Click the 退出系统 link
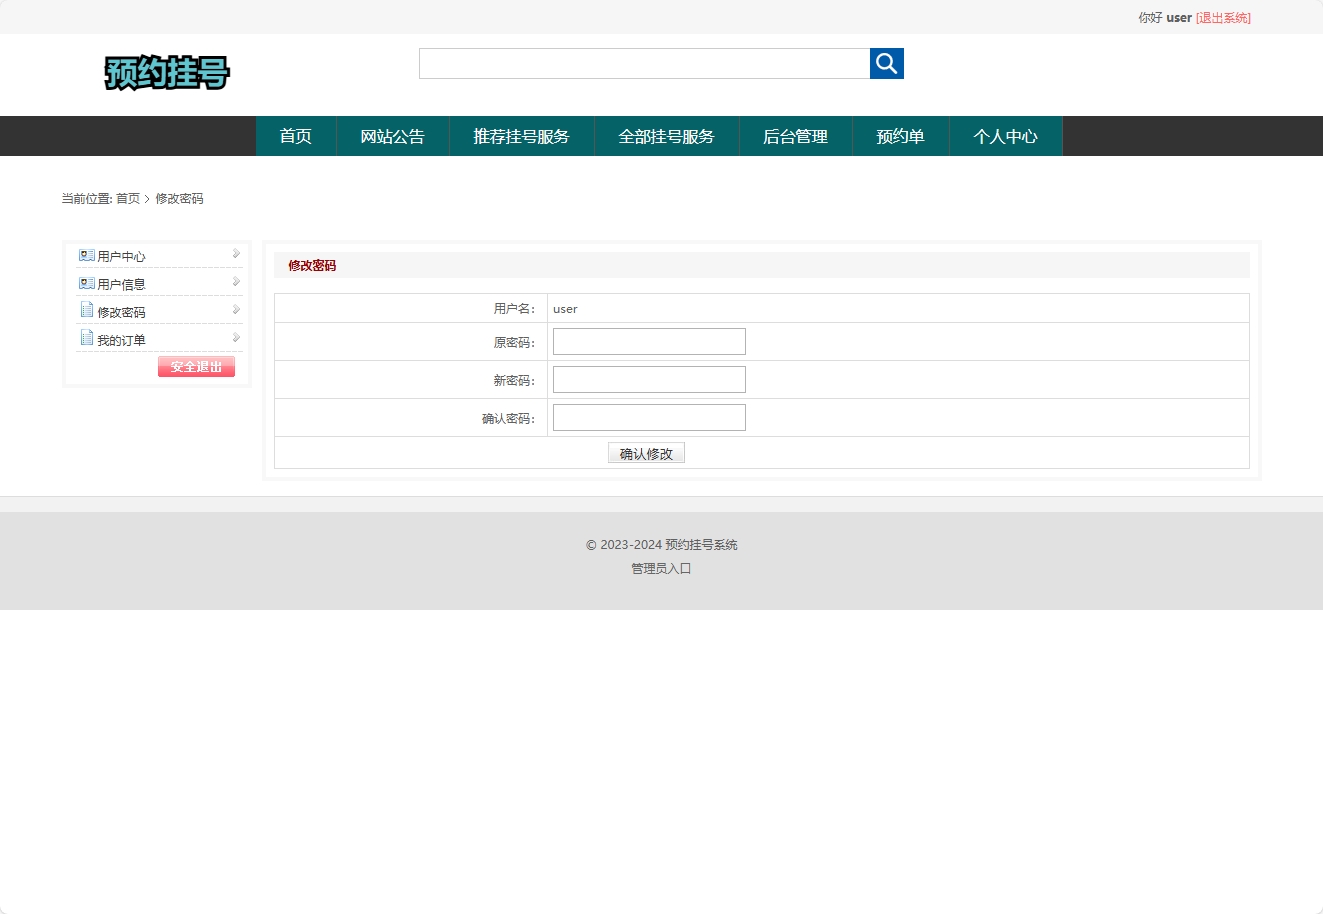The image size is (1323, 914). click(1223, 17)
